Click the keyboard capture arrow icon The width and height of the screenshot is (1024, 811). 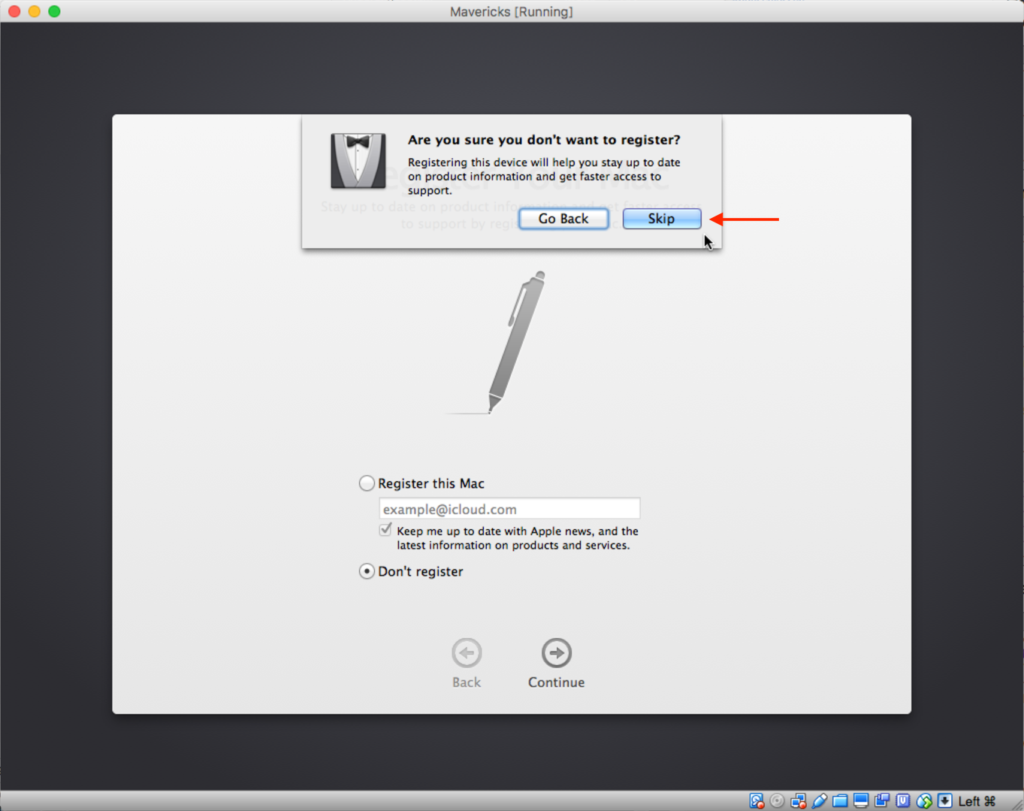point(943,801)
